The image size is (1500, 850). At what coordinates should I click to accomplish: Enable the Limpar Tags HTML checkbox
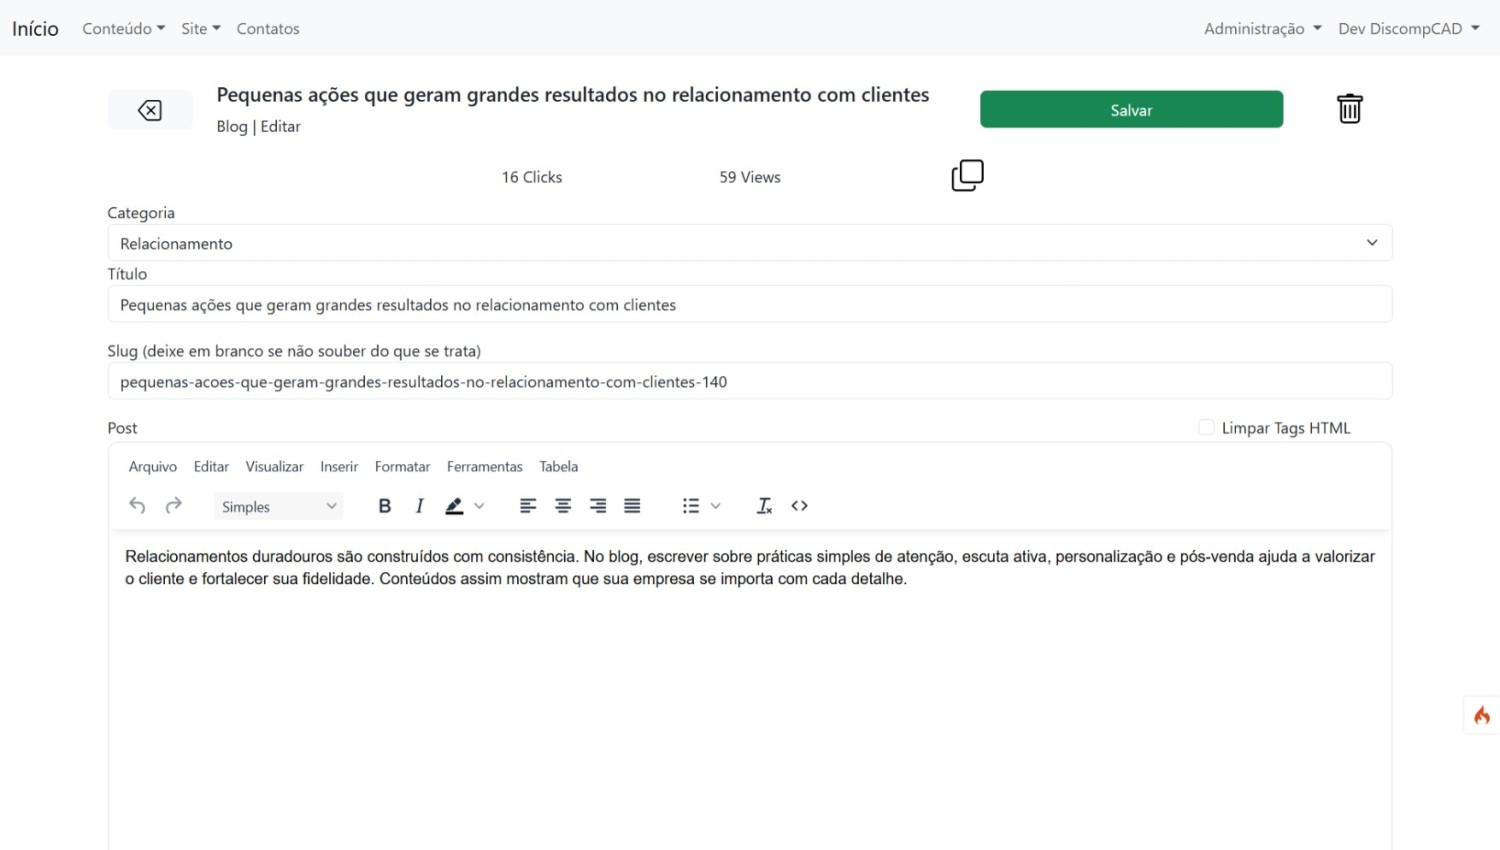pyautogui.click(x=1206, y=428)
